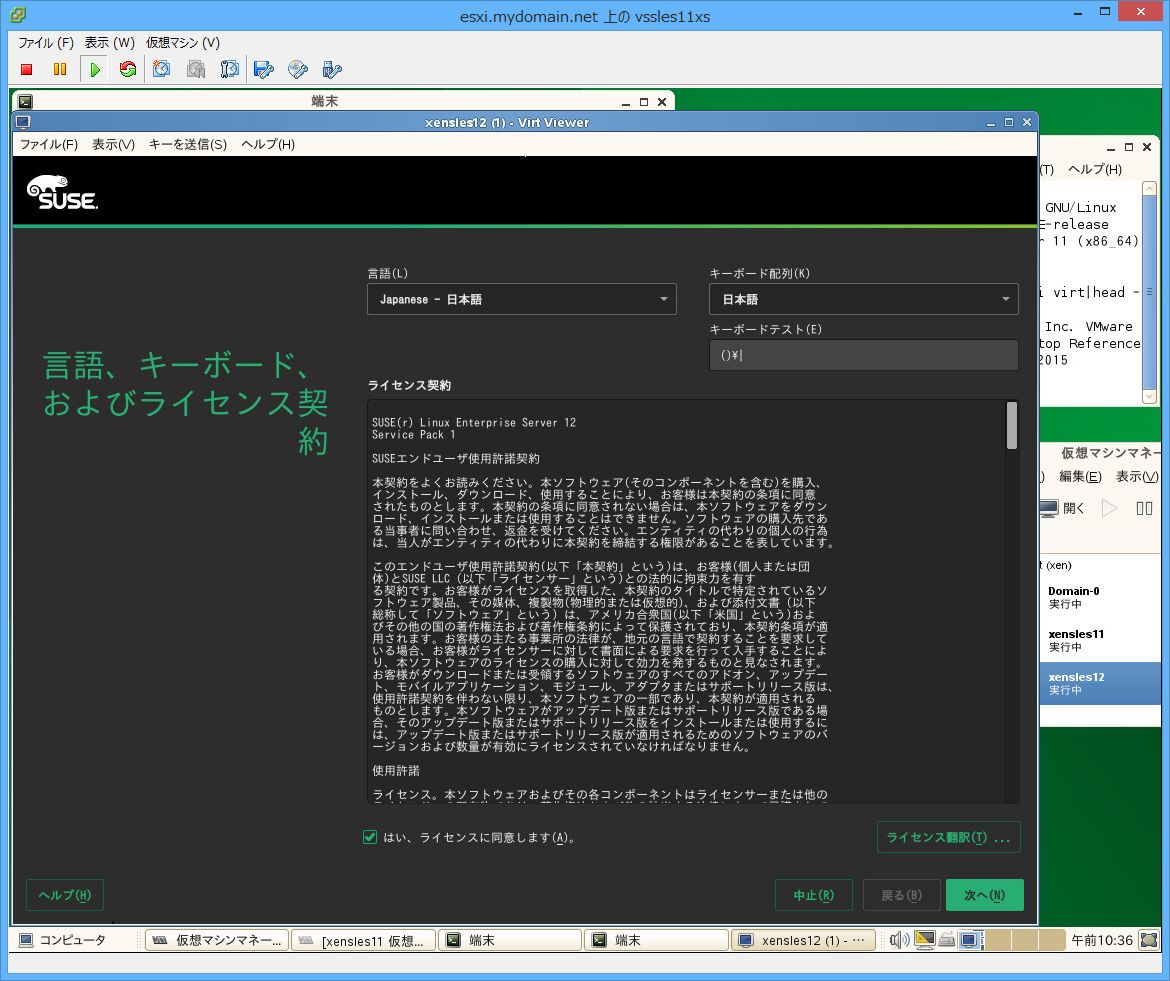Screen dimensions: 1170x981
Task: Click the Computer main menu button on the panel
Action: pos(63,940)
